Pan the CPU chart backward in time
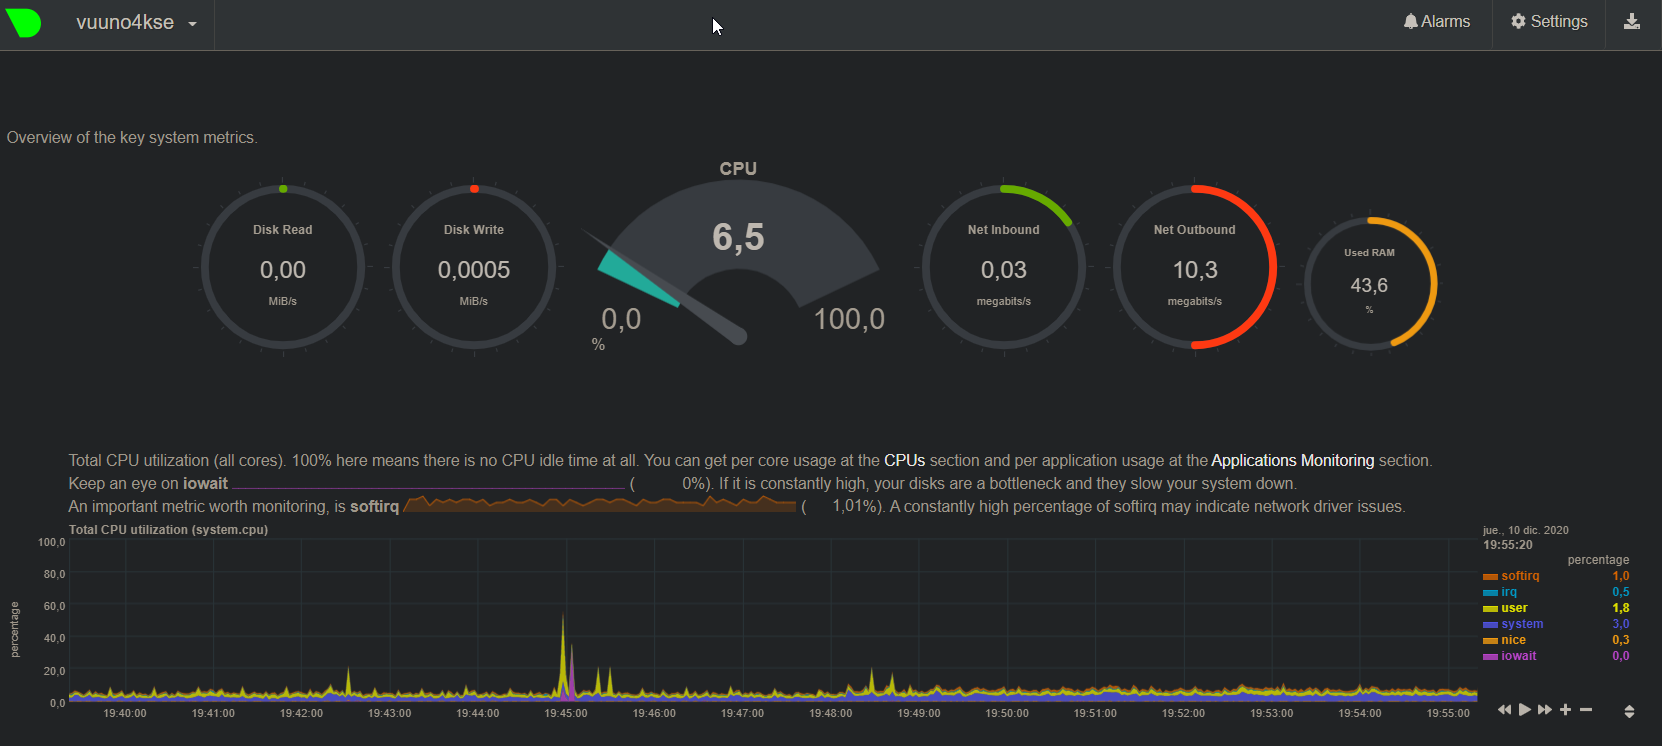 point(1504,710)
